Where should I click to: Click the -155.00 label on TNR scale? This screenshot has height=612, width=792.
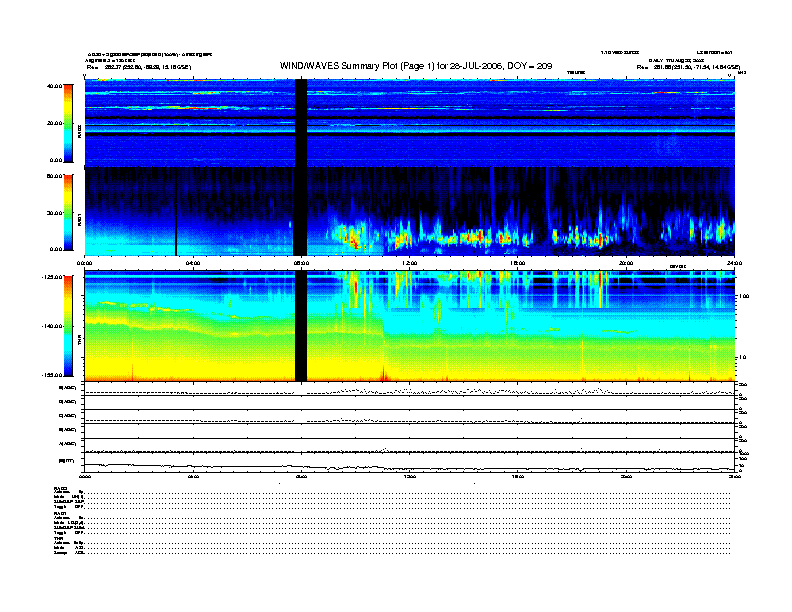pos(52,375)
